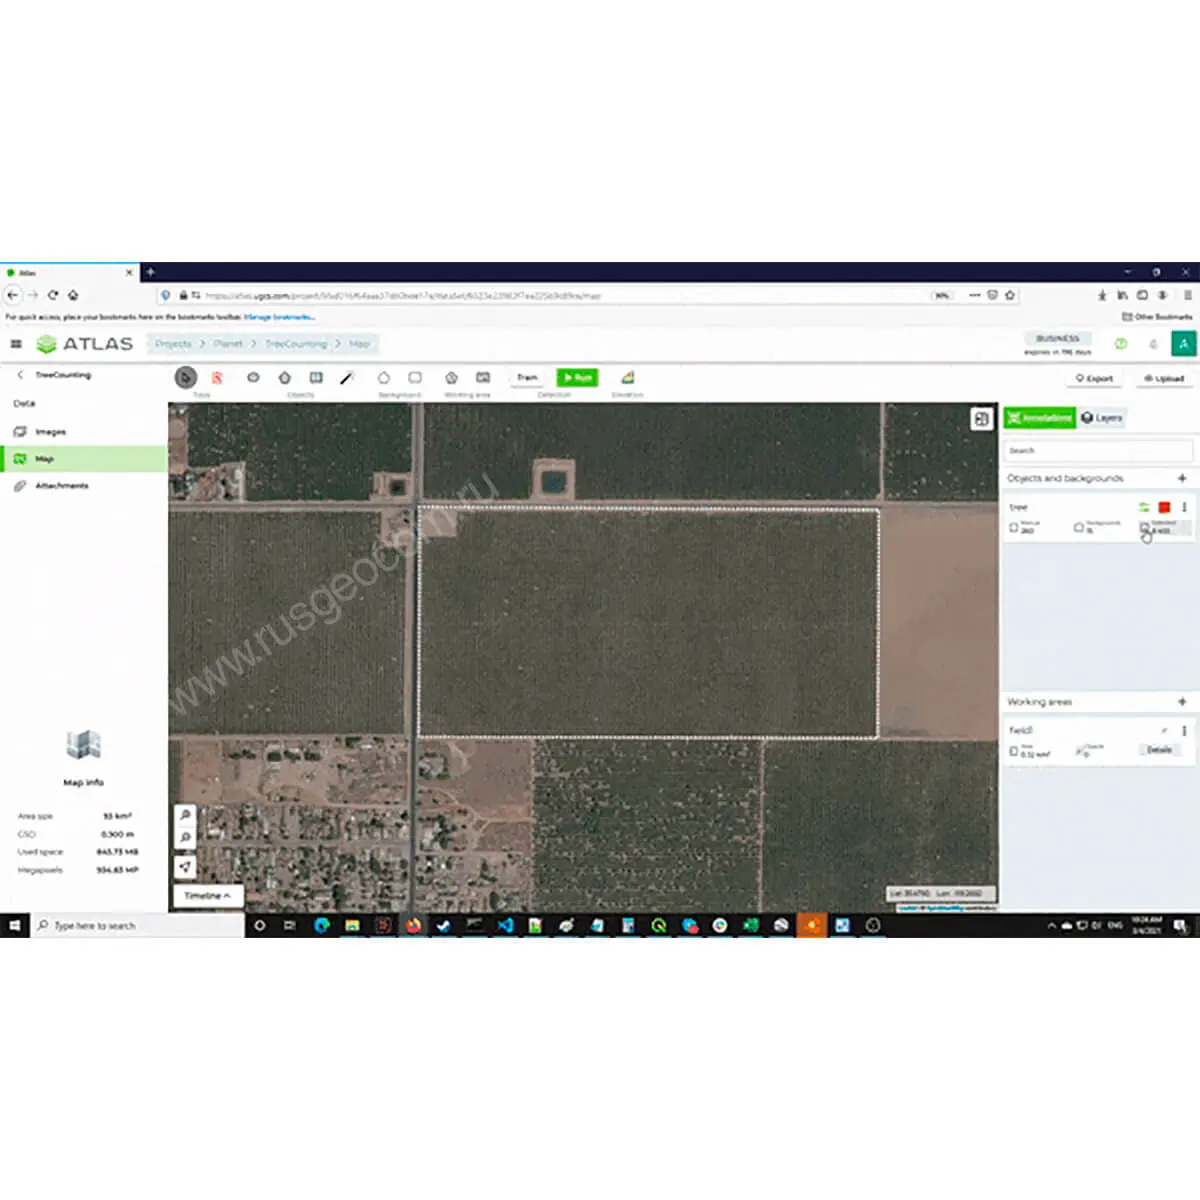Expand the Timeline panel

click(x=208, y=895)
